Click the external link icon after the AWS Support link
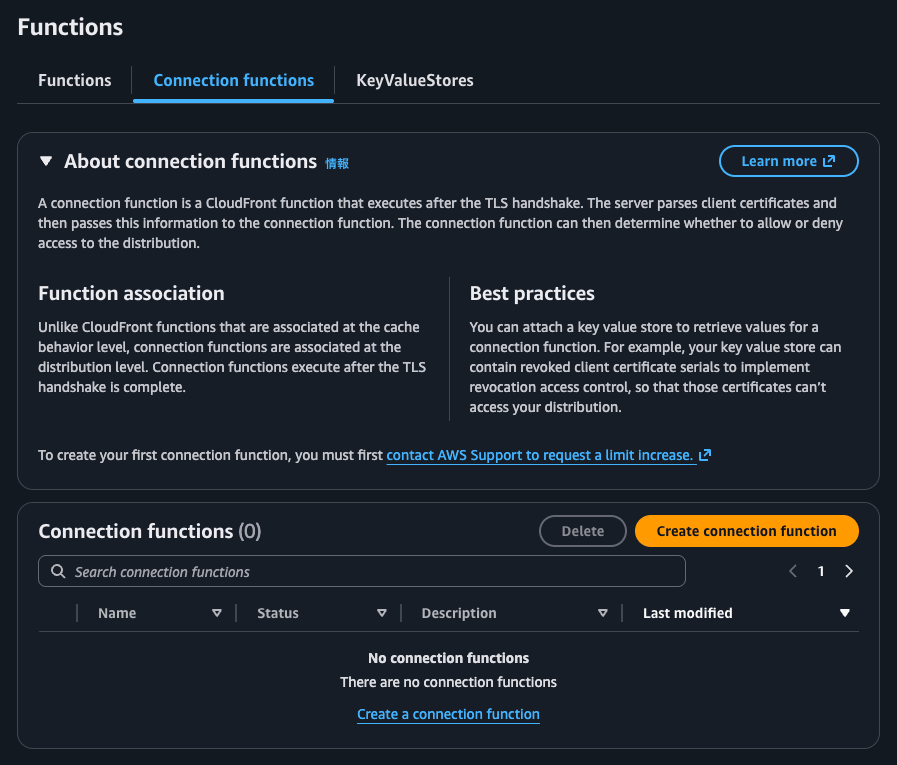Image resolution: width=897 pixels, height=765 pixels. tap(705, 455)
